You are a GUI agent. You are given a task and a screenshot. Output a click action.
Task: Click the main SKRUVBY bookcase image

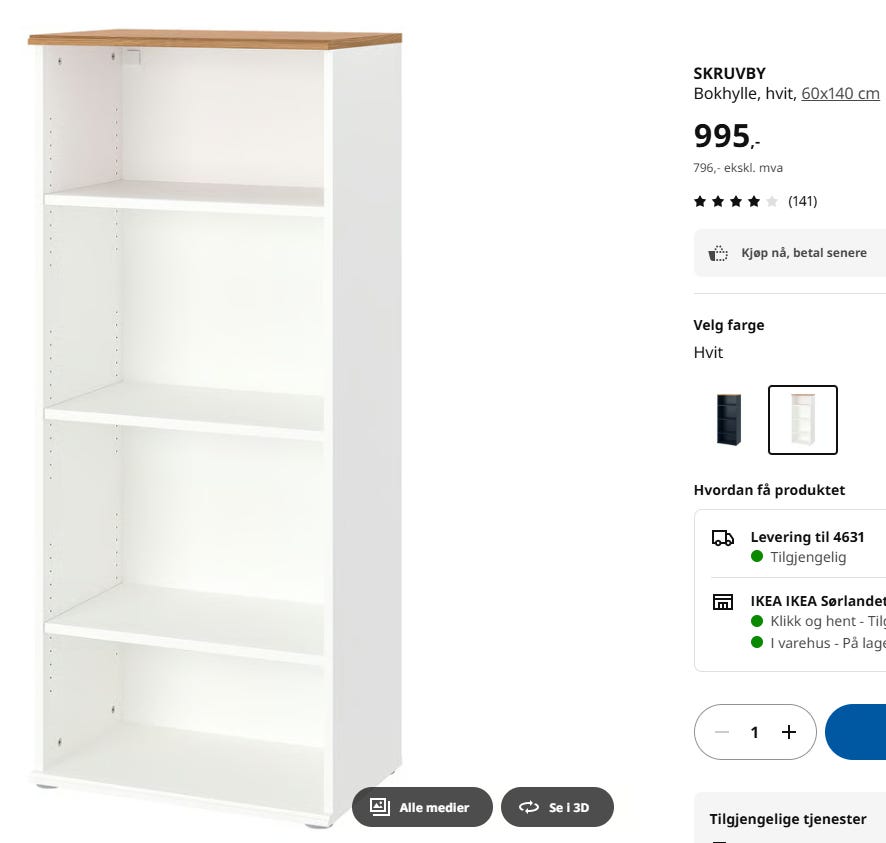pyautogui.click(x=215, y=429)
